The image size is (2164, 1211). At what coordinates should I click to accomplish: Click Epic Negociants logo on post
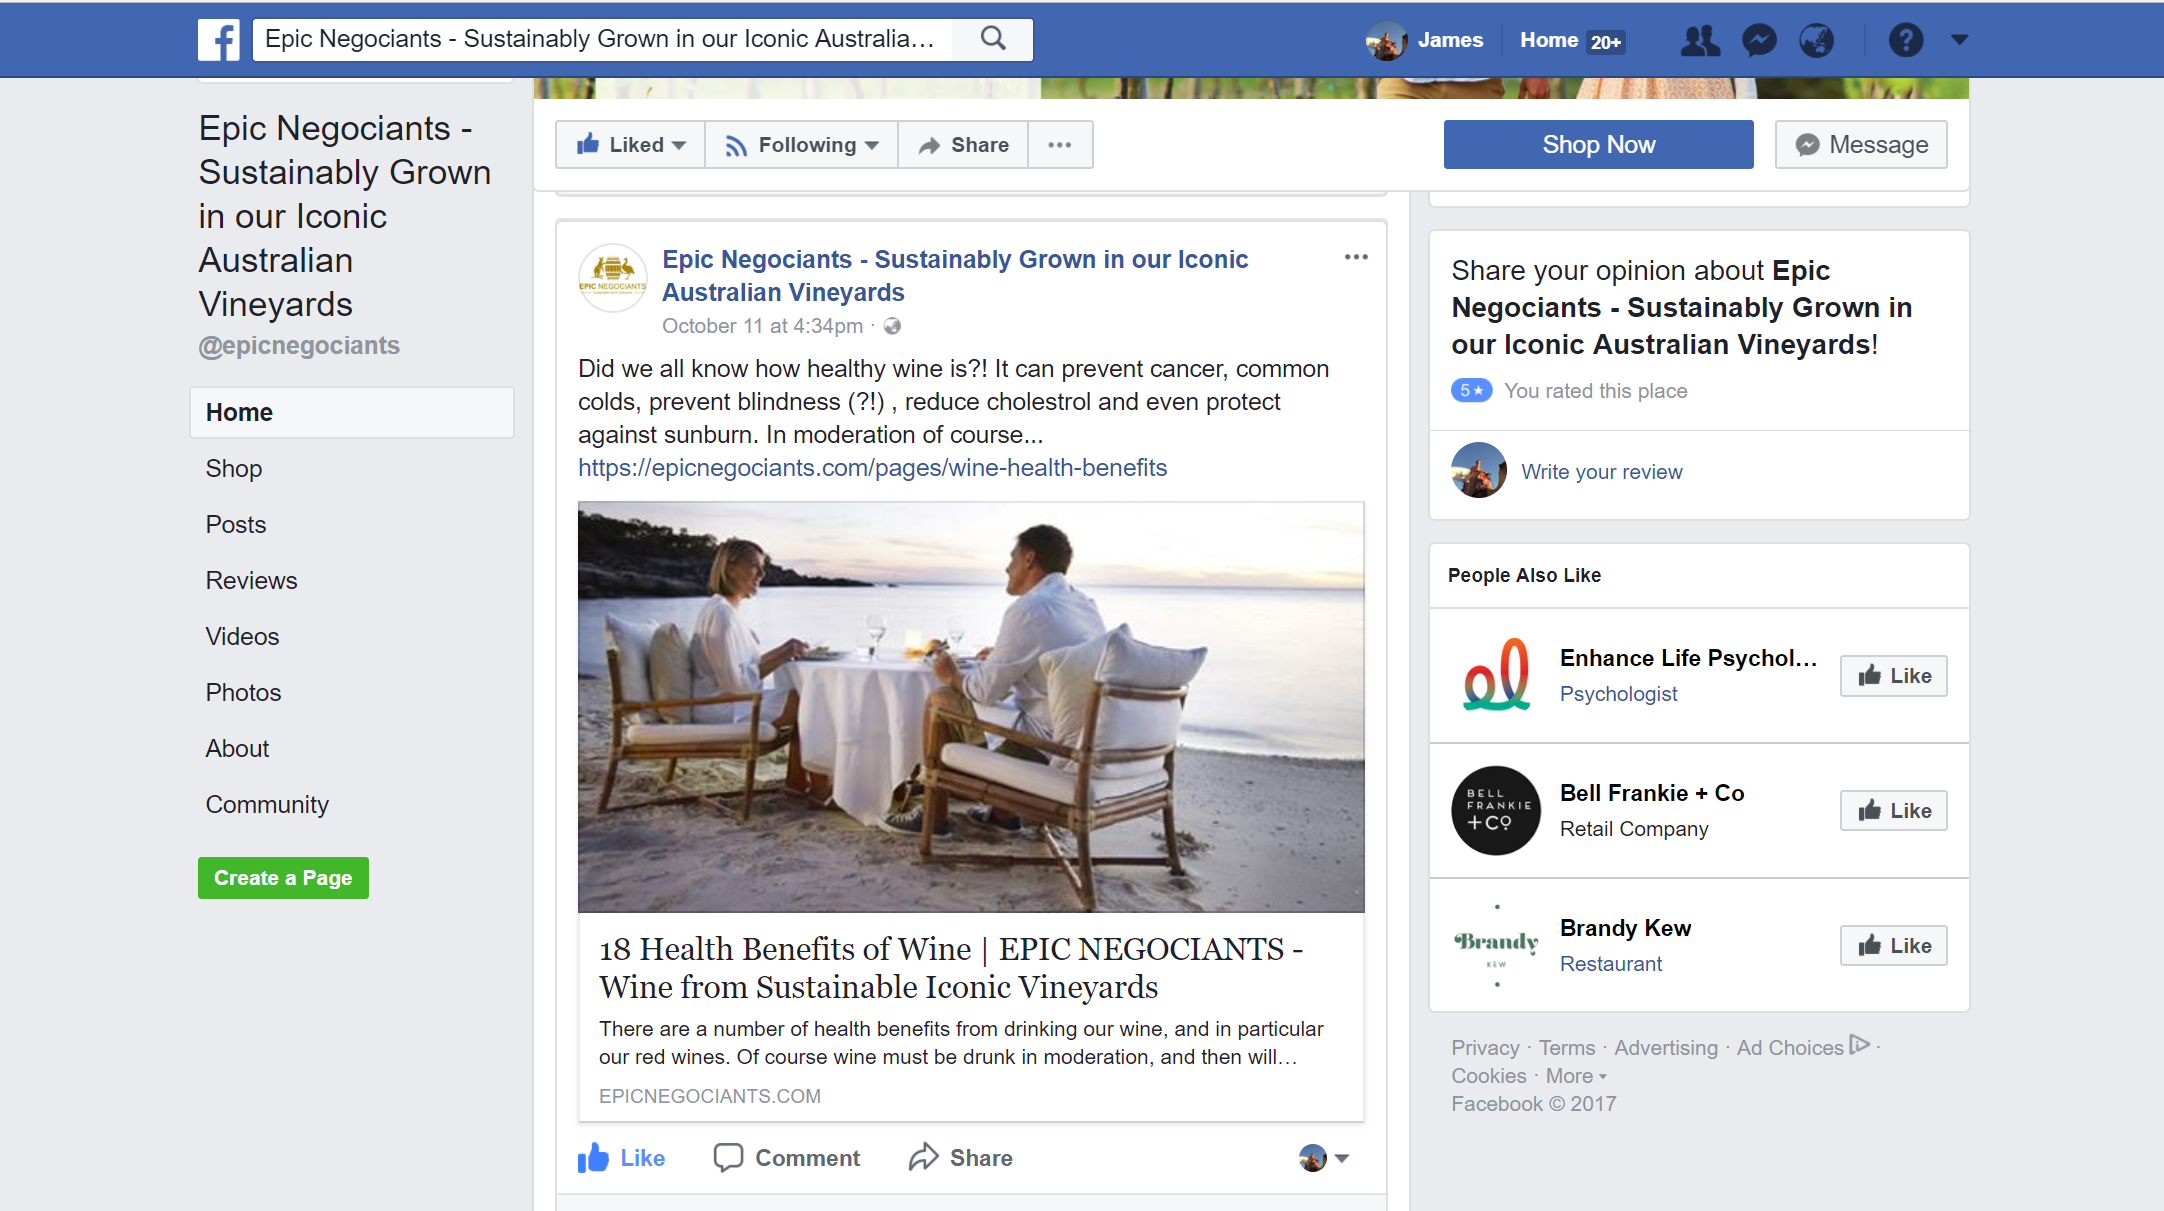(x=613, y=277)
